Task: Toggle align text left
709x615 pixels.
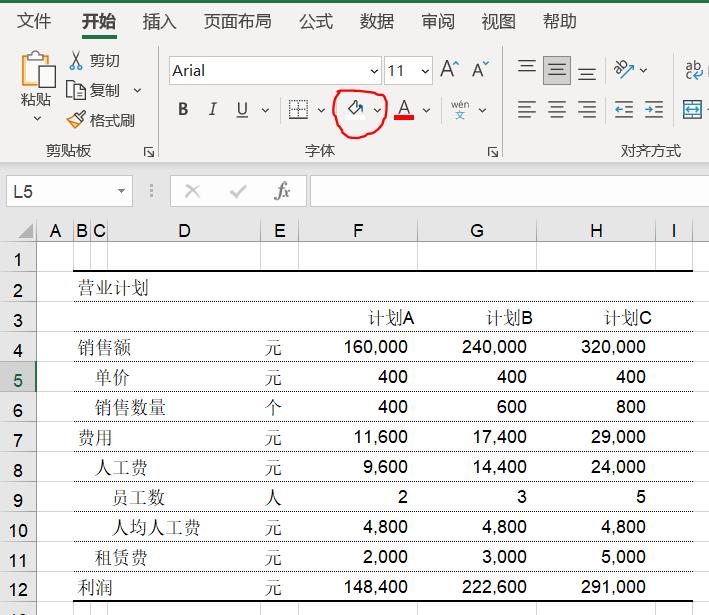Action: [527, 109]
